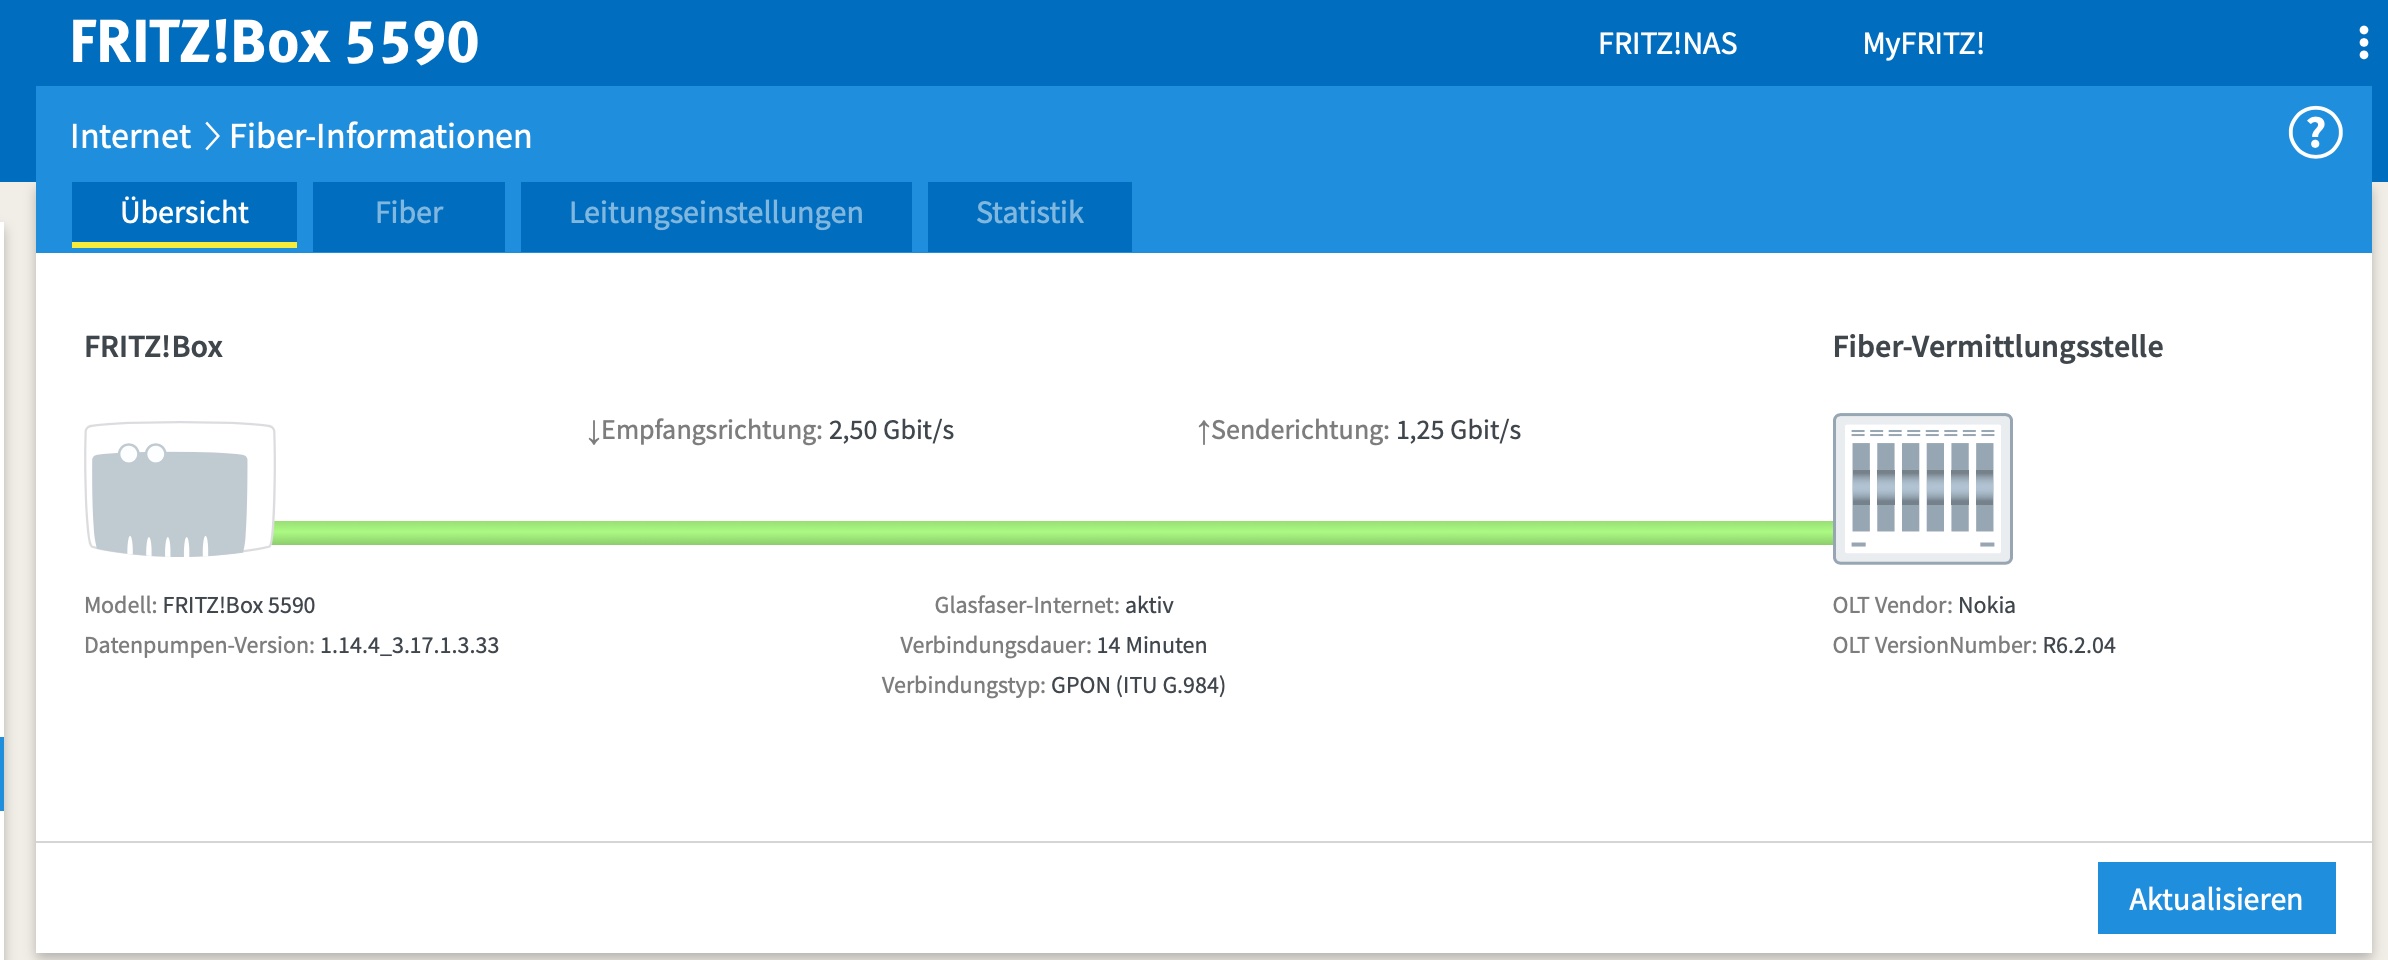Click the FRITZ!Box 5590 title logo

274,42
